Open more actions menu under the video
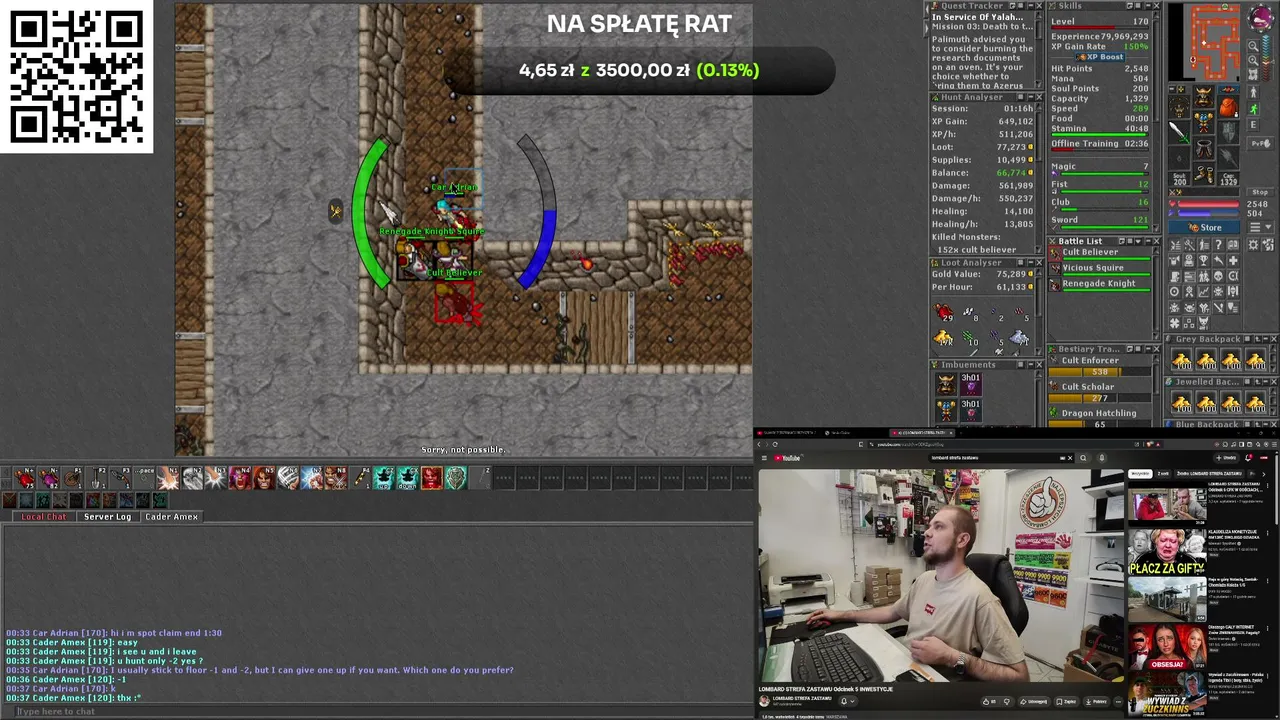This screenshot has height=720, width=1280. point(1116,701)
